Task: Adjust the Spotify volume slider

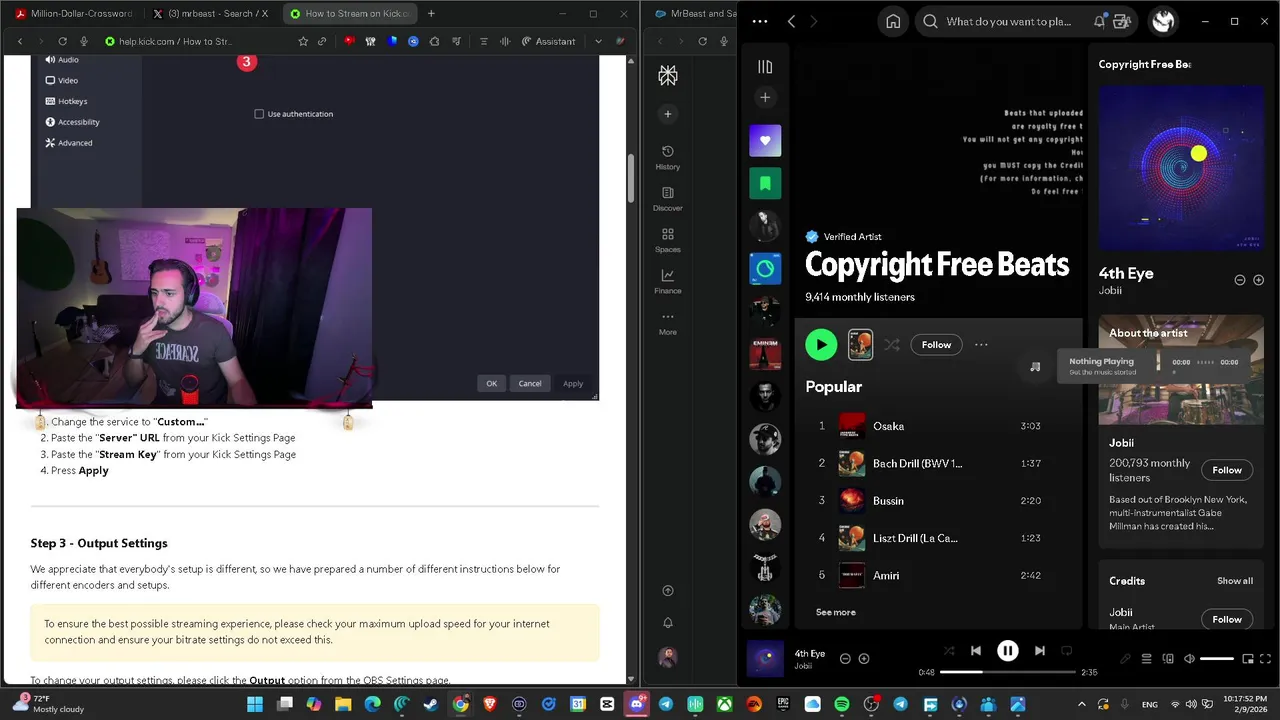Action: (x=1217, y=659)
